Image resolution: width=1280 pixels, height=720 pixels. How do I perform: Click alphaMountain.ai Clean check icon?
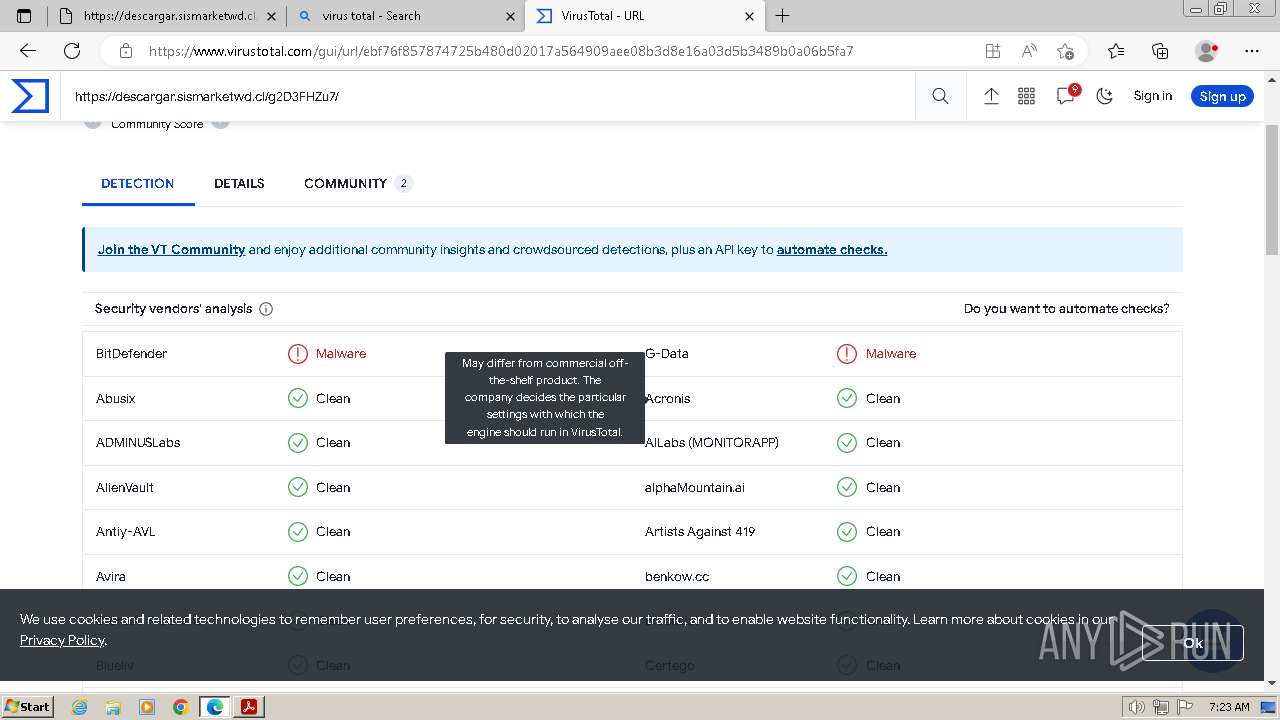point(847,487)
